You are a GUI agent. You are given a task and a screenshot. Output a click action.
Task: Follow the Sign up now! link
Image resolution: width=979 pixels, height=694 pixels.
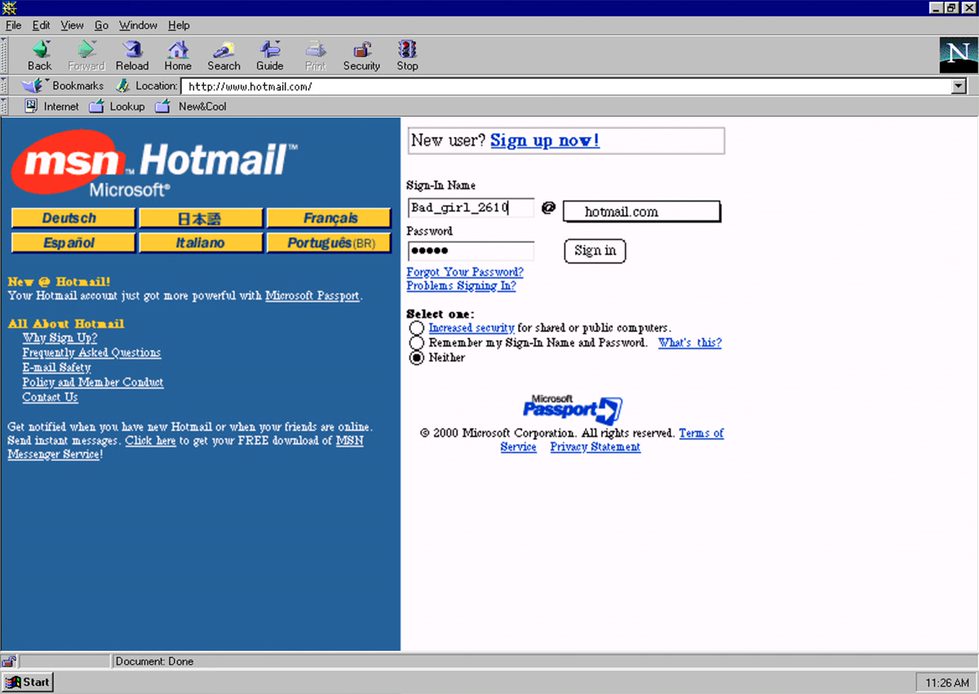click(x=544, y=140)
